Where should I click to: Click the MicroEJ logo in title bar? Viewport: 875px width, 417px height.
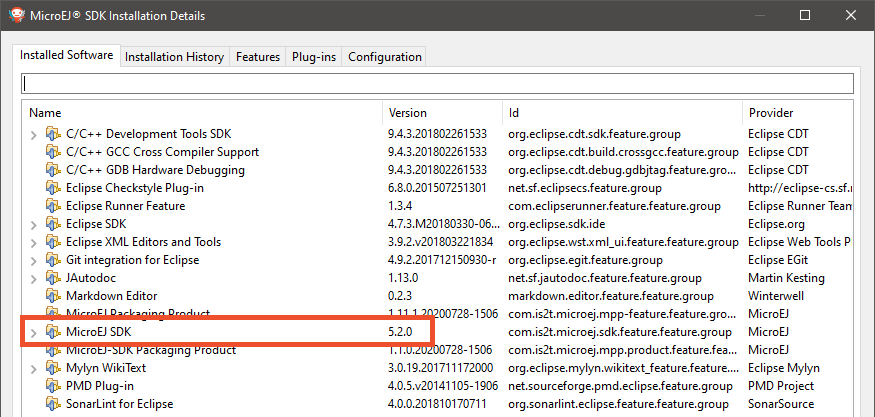point(16,16)
